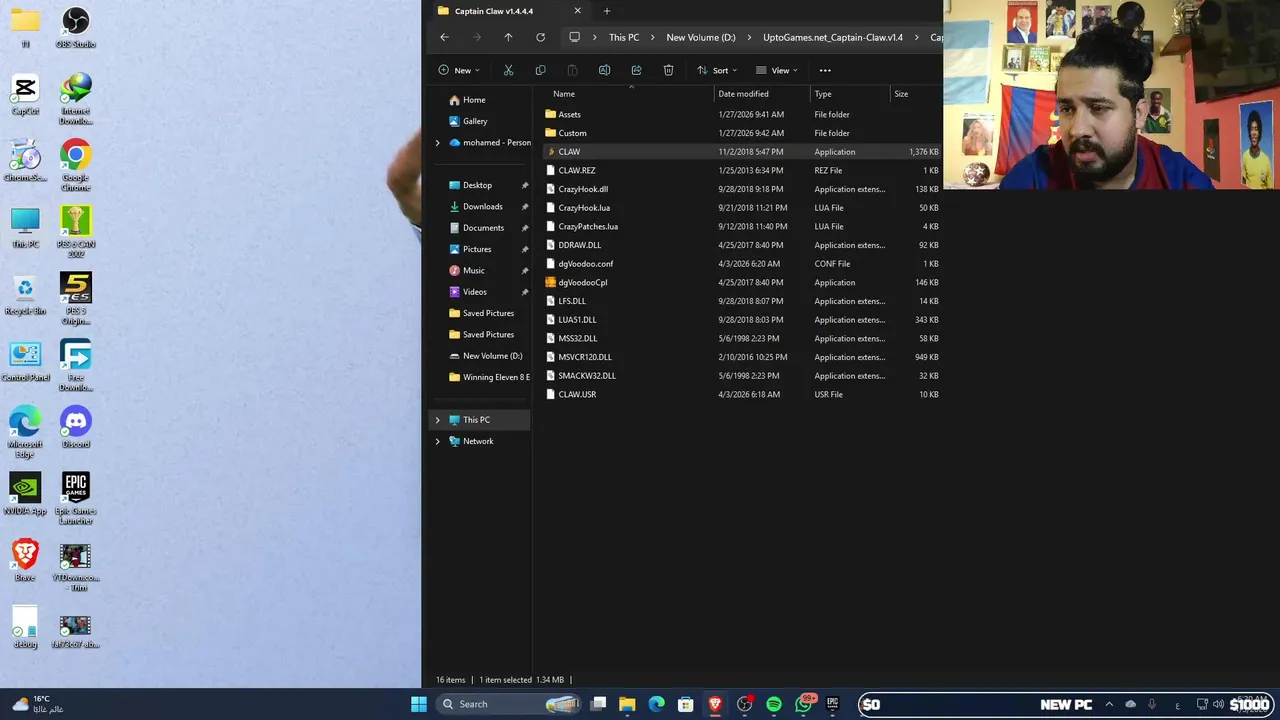
Task: Open Downloads quick access folder
Action: coord(482,206)
